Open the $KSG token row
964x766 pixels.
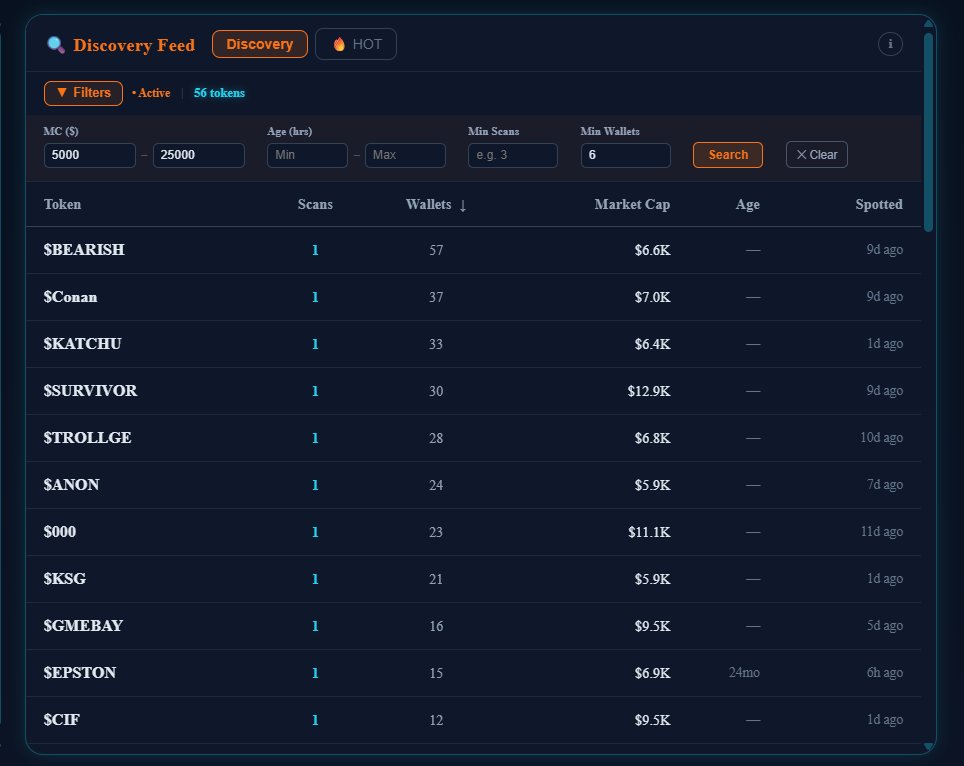pos(473,579)
